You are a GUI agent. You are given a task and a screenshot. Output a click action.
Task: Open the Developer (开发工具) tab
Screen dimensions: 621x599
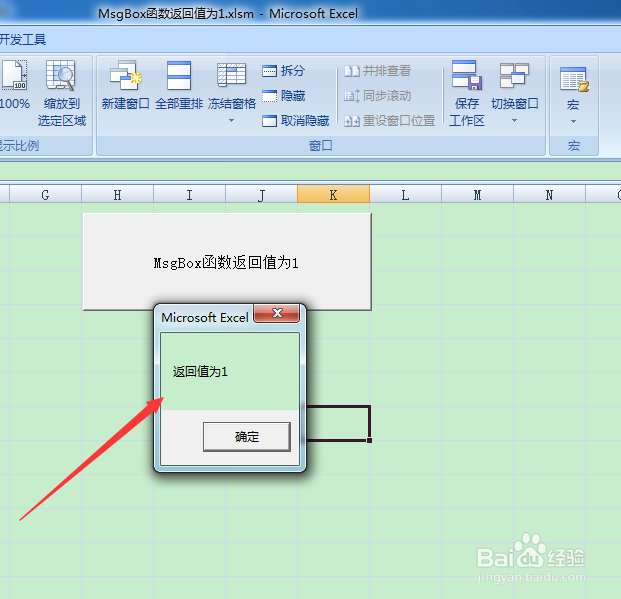point(23,40)
